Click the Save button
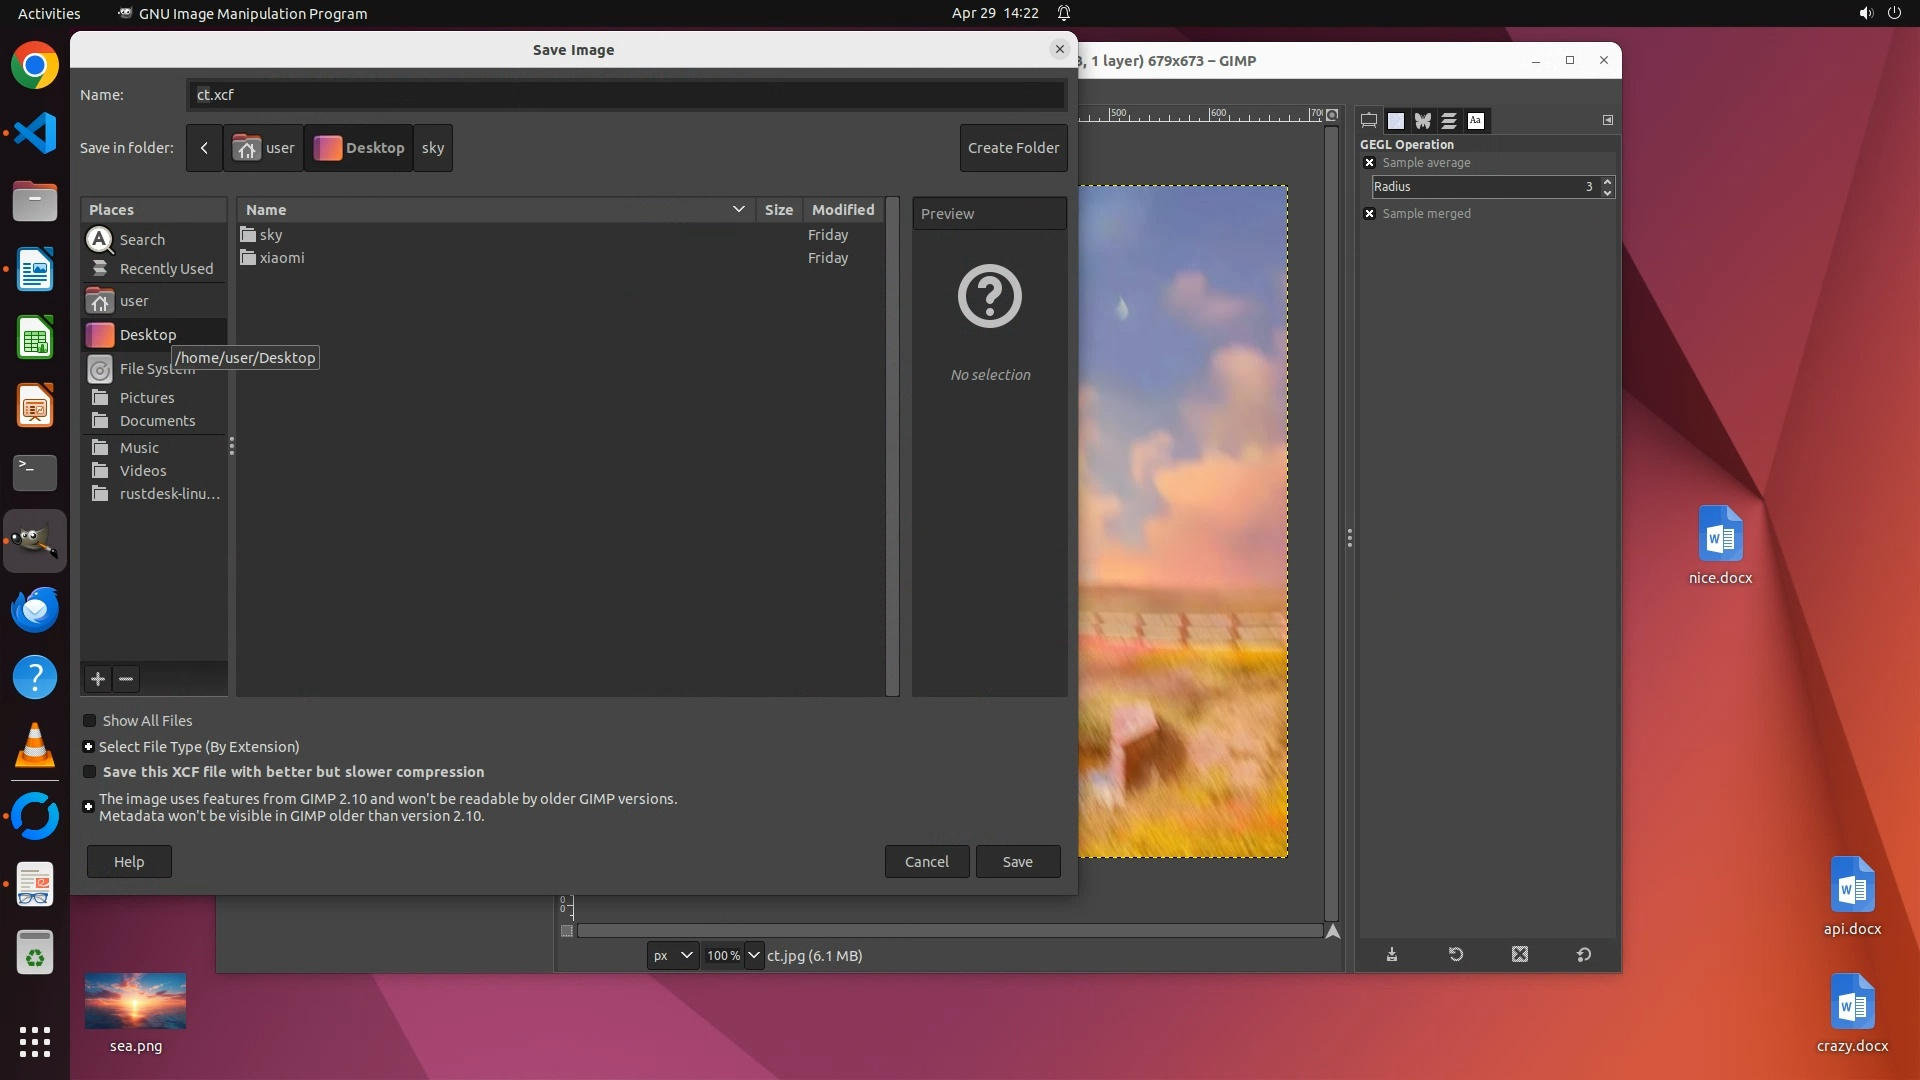Viewport: 1920px width, 1080px height. click(1017, 862)
